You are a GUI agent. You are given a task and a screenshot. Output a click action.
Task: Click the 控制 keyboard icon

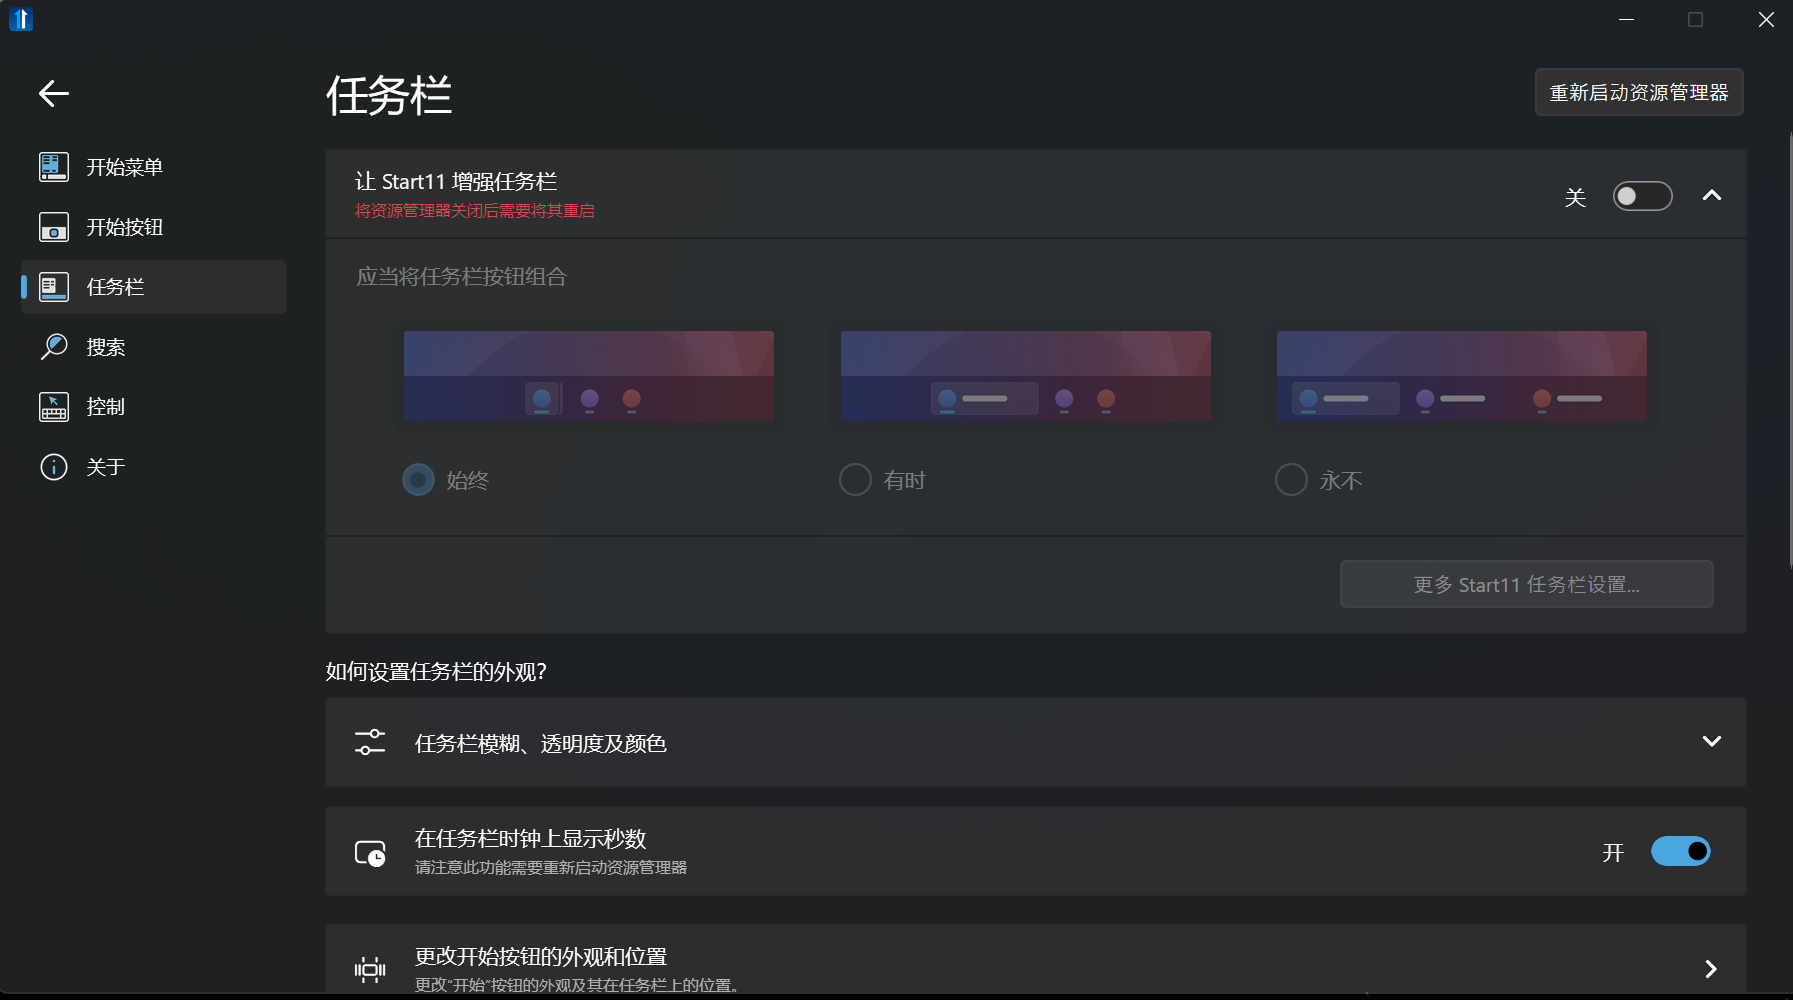pyautogui.click(x=54, y=407)
